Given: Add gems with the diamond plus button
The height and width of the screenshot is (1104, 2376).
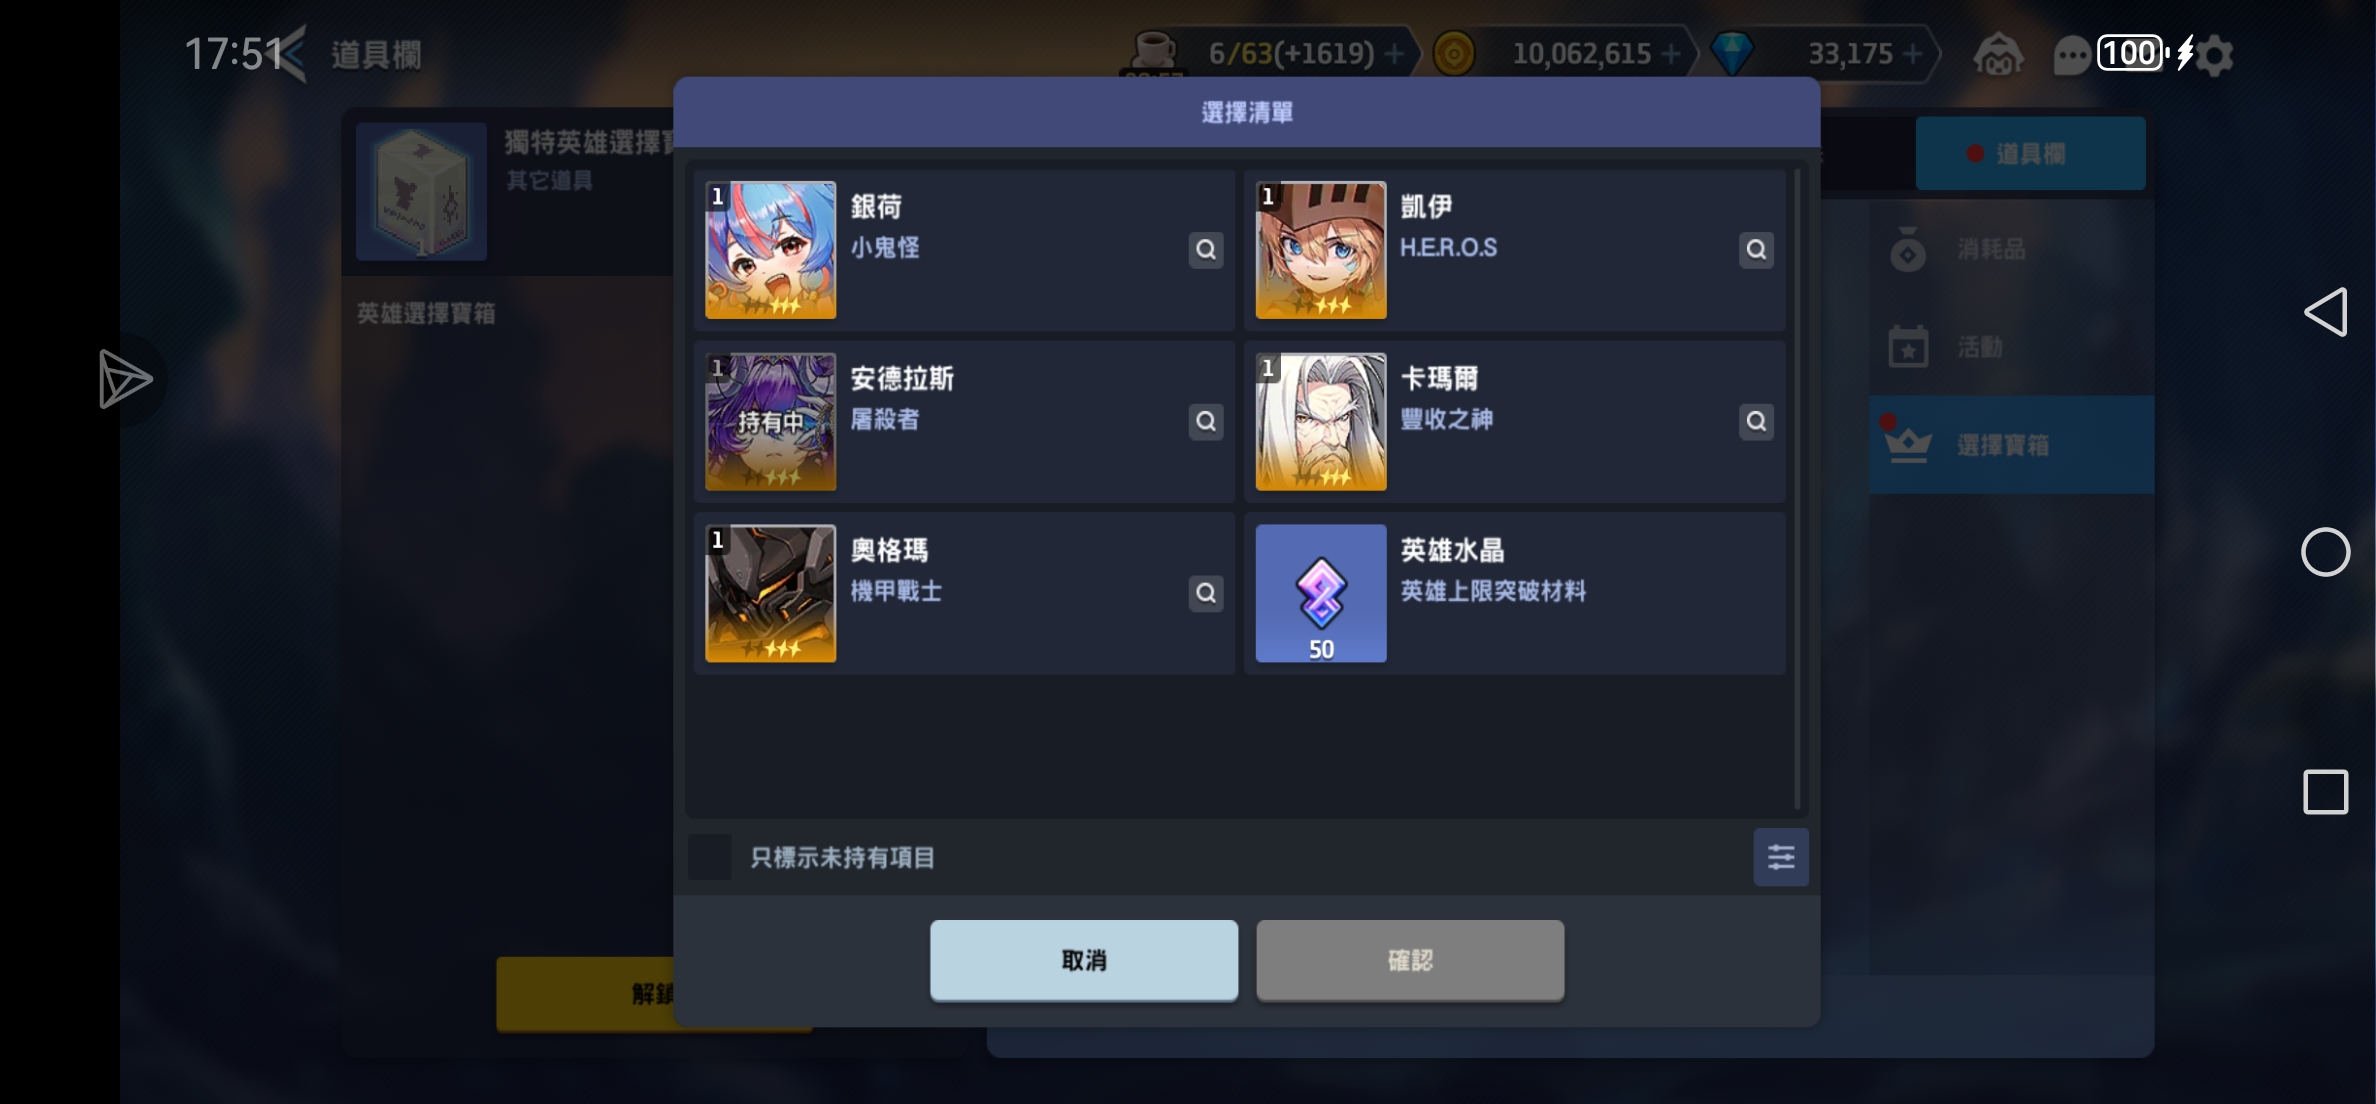Looking at the screenshot, I should point(1913,54).
